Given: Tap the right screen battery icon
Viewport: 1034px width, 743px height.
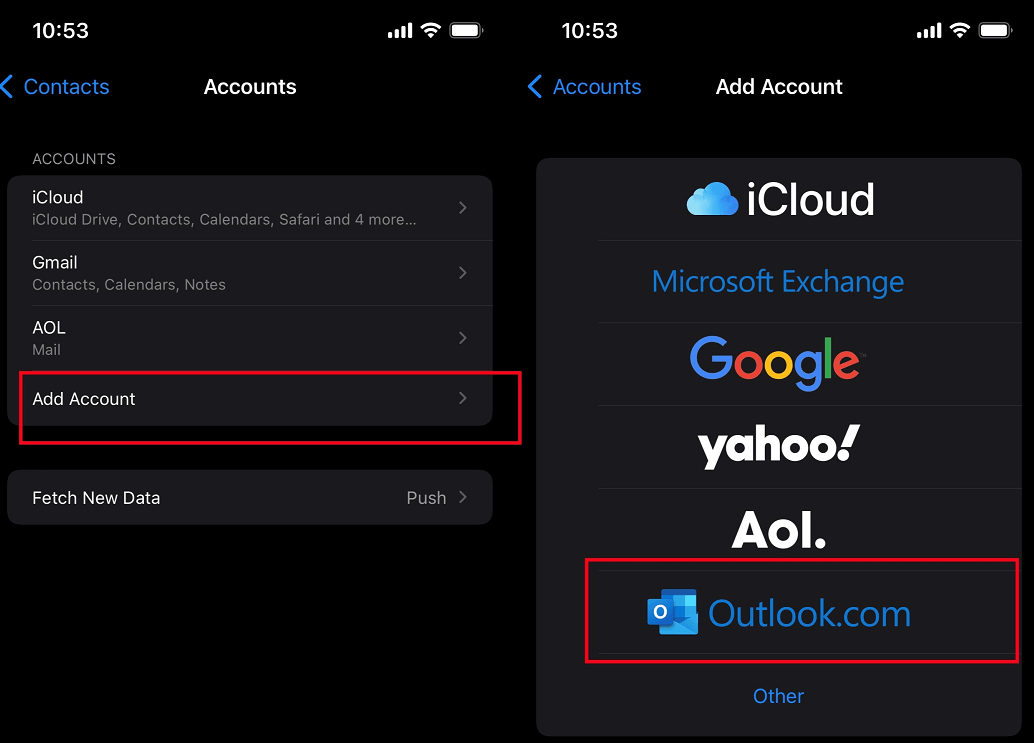Looking at the screenshot, I should 995,31.
